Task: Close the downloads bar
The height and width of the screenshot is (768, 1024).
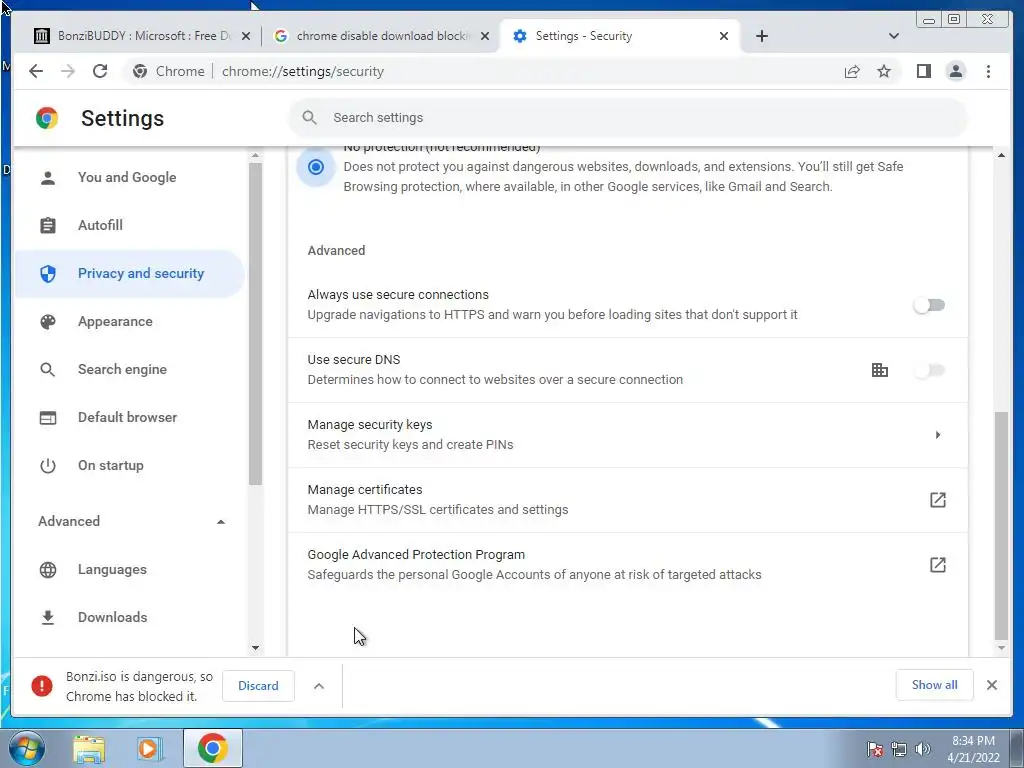Action: pos(991,685)
